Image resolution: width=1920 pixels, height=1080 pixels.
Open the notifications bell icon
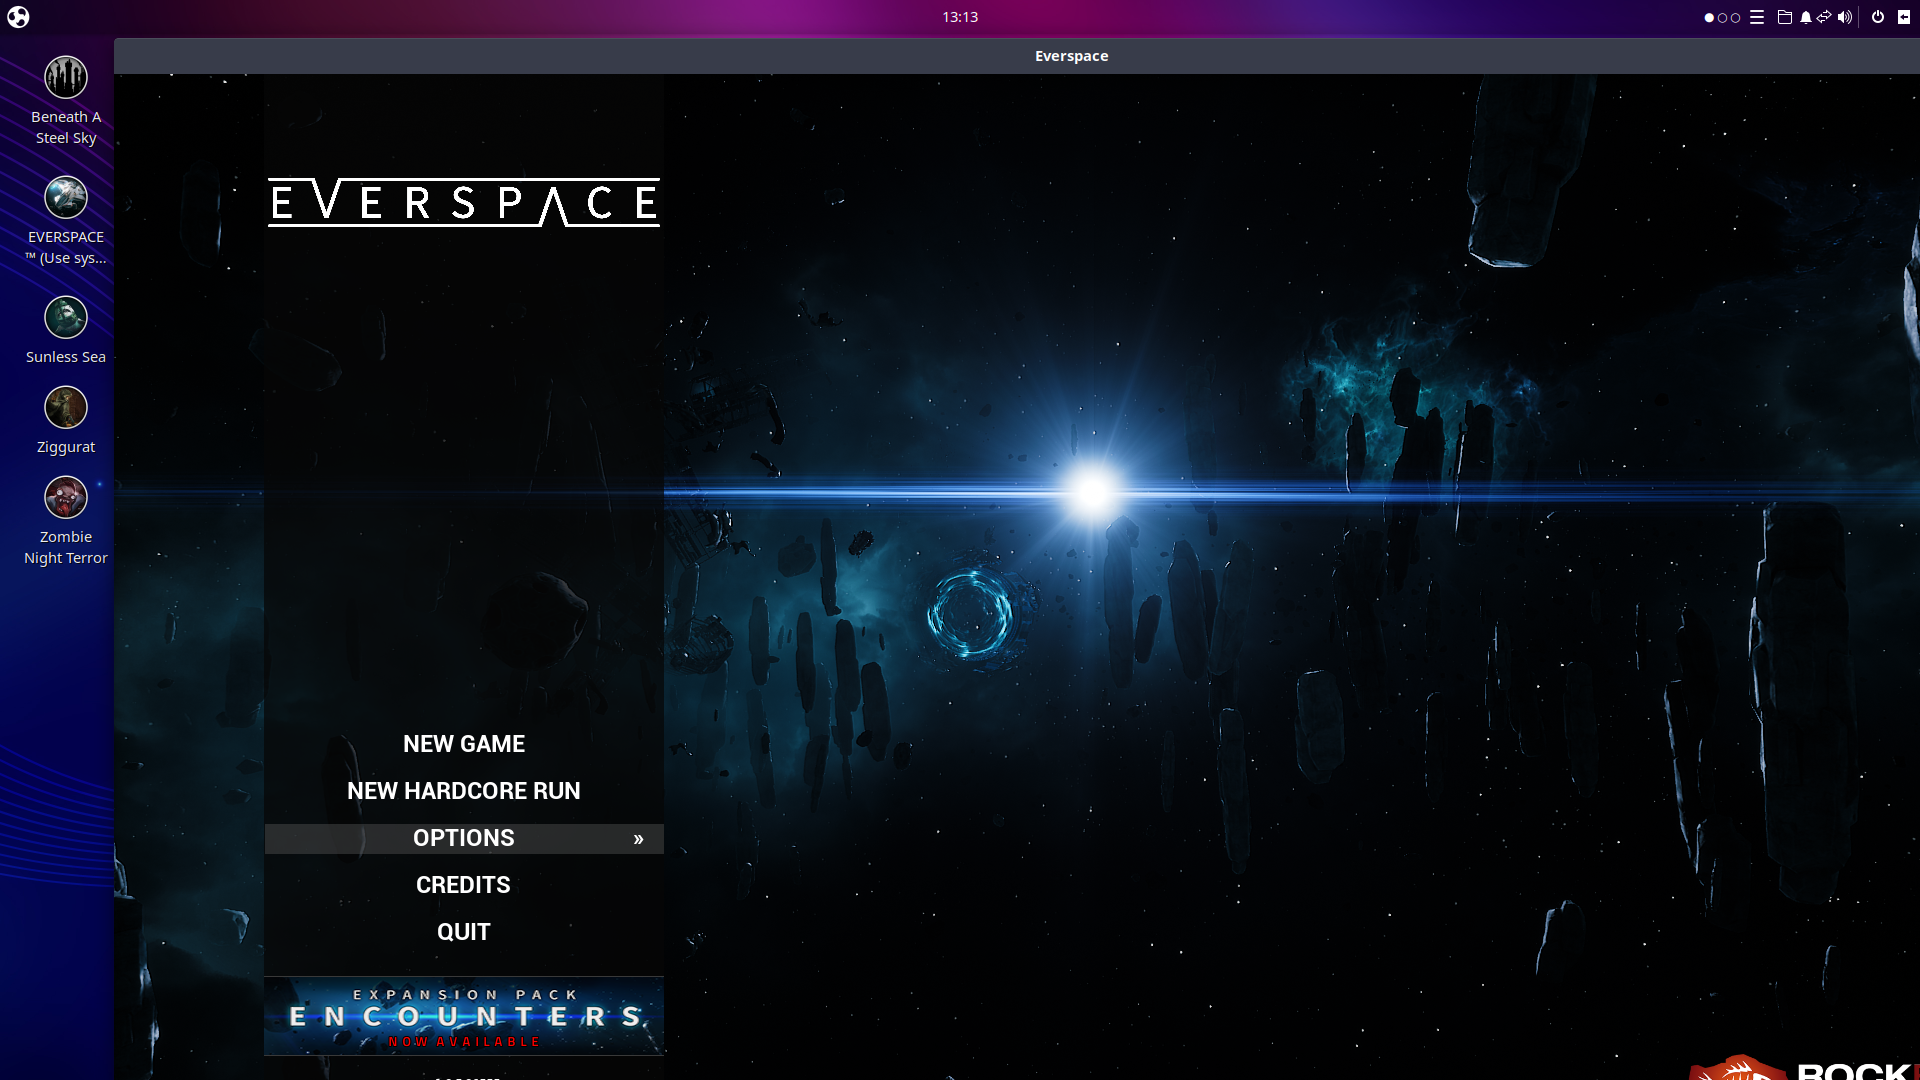click(x=1805, y=17)
